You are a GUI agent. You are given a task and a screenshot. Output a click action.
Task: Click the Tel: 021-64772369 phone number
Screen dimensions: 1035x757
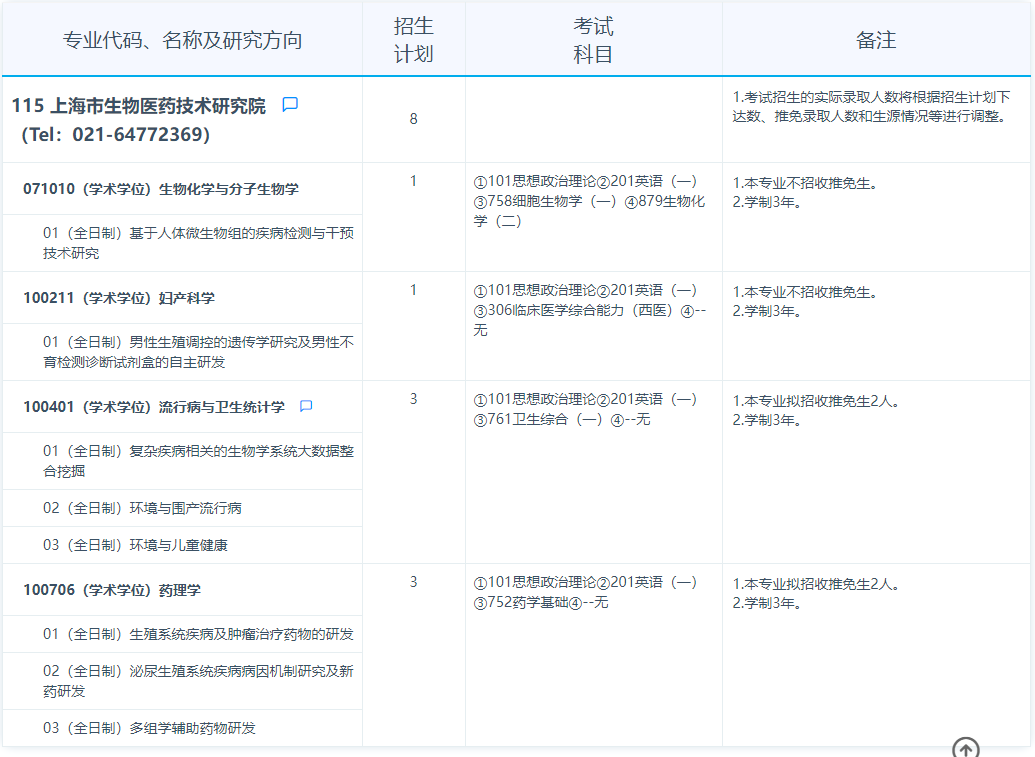116,135
